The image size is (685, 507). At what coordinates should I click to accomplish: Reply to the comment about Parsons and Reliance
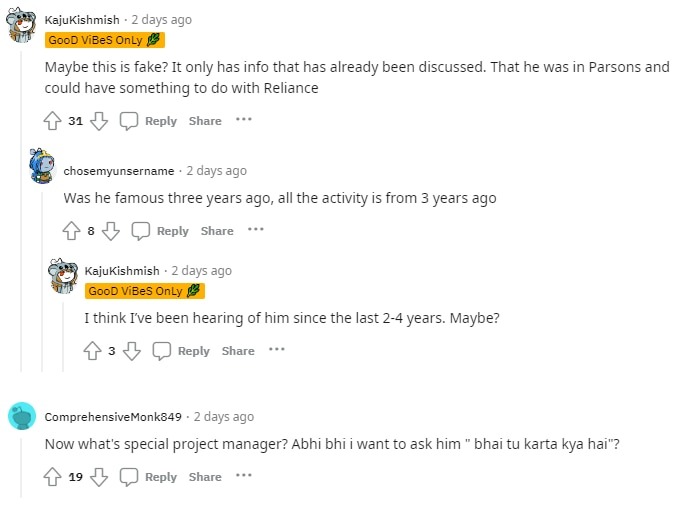pyautogui.click(x=149, y=121)
